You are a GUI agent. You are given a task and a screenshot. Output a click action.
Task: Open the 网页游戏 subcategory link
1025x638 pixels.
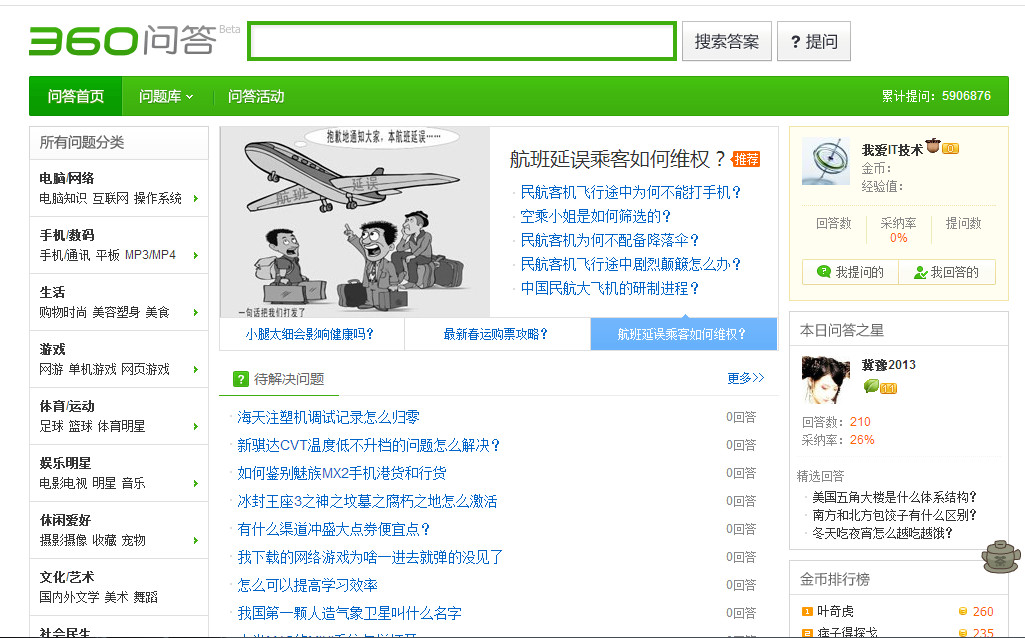point(145,369)
